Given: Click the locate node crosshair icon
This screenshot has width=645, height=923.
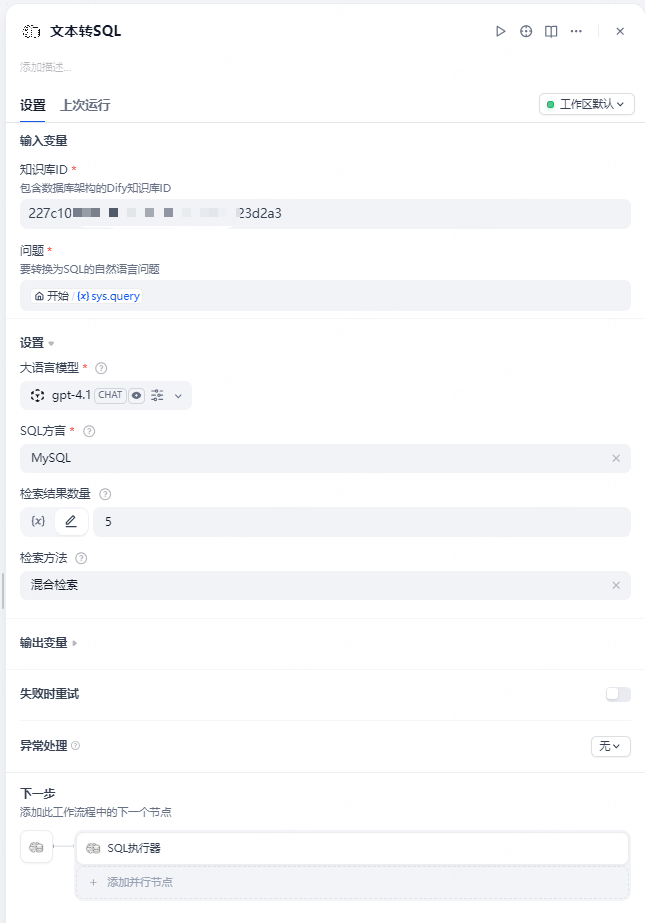Looking at the screenshot, I should click(526, 31).
